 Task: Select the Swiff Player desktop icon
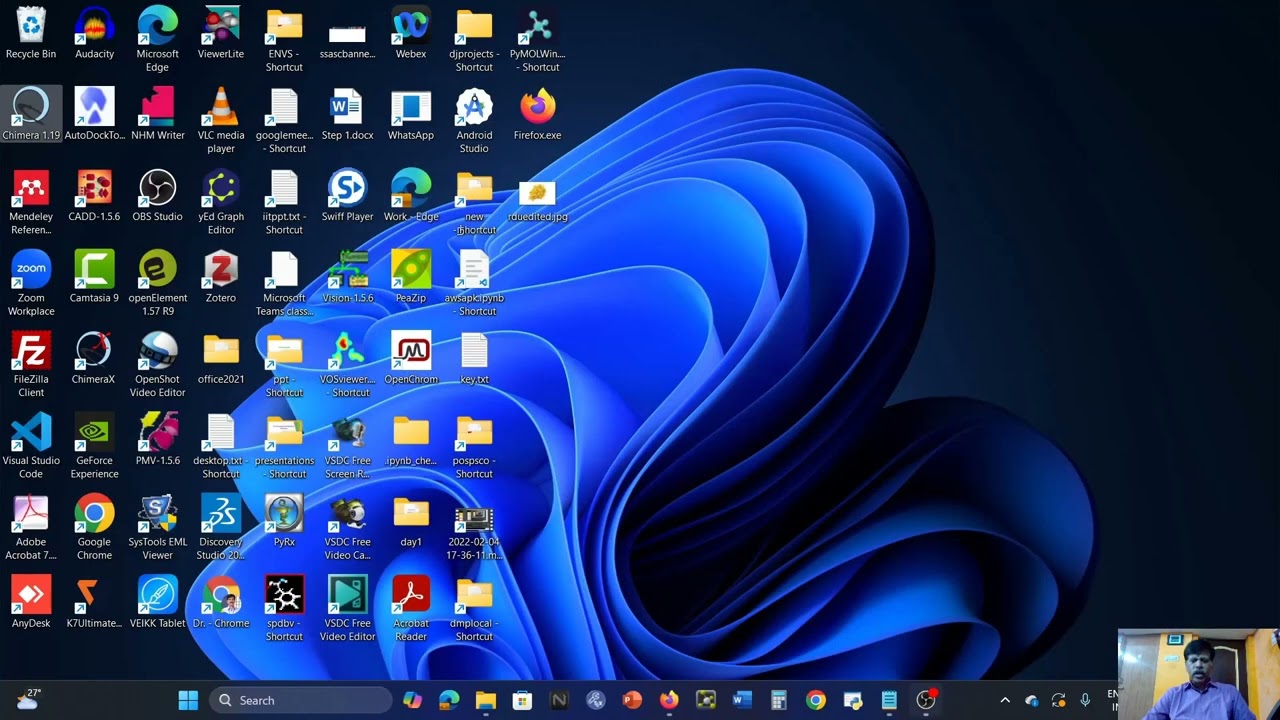pos(347,196)
